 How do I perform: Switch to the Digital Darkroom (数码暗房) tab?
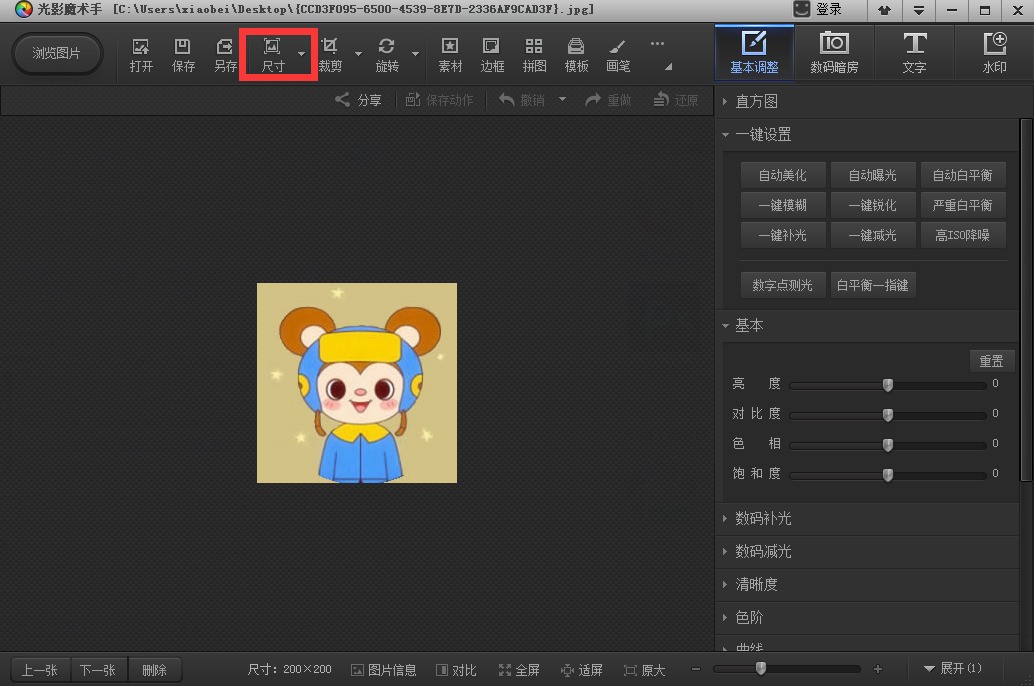tap(834, 54)
